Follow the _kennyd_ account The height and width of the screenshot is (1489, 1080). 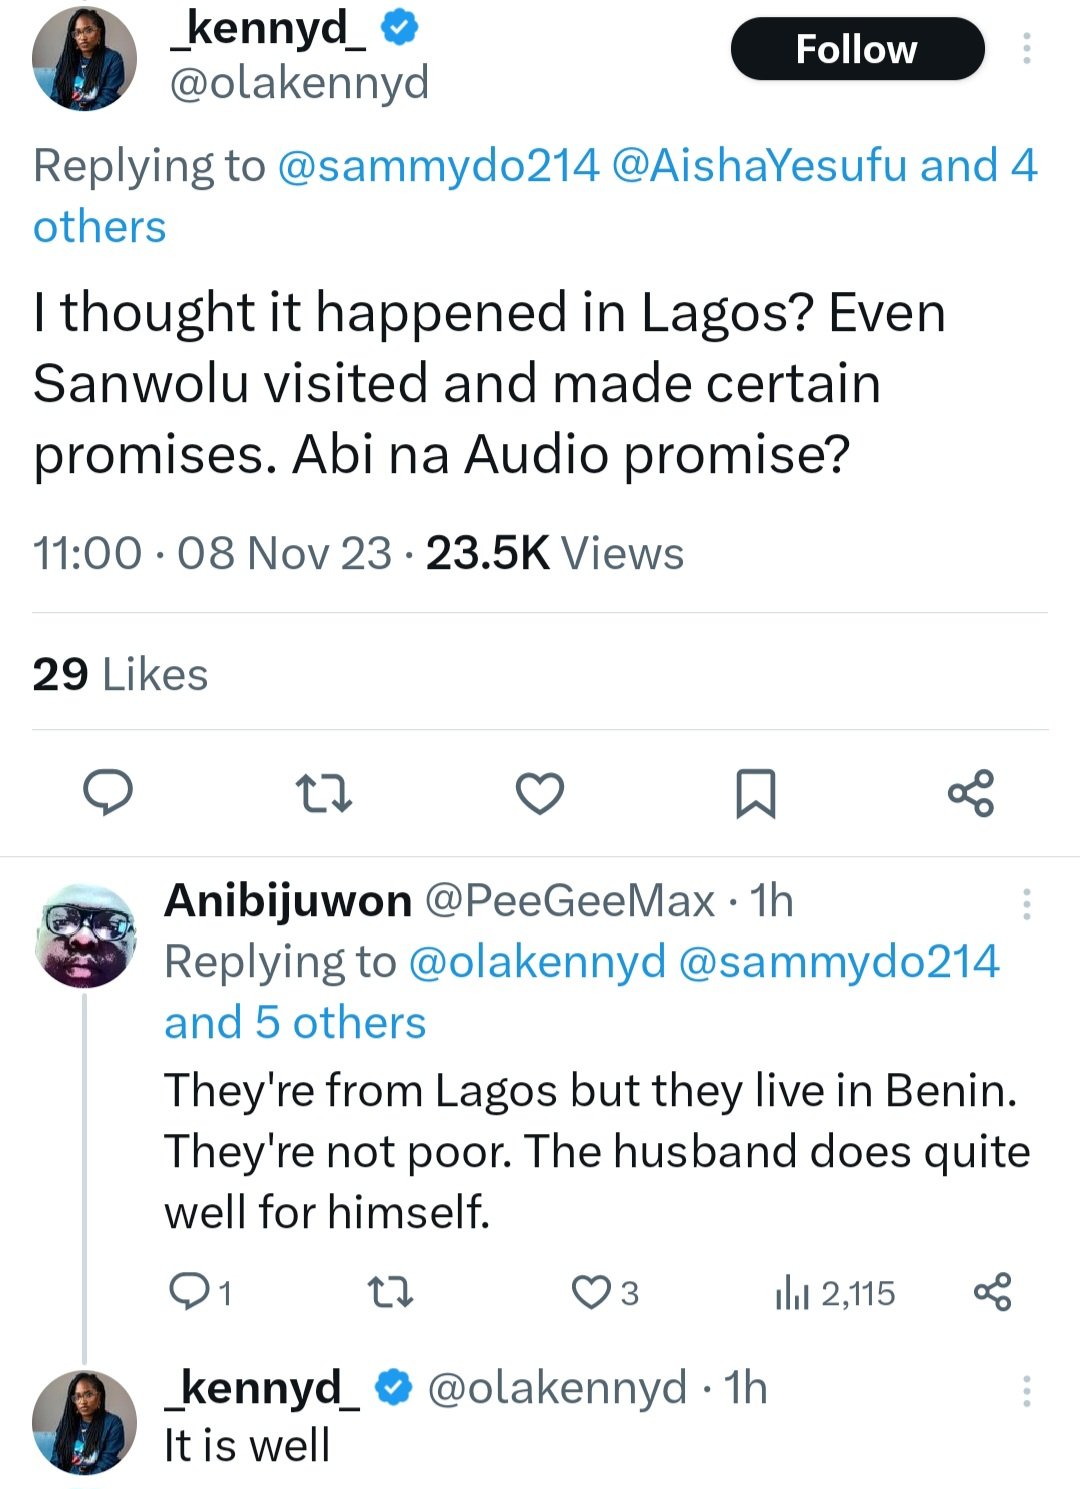[857, 49]
